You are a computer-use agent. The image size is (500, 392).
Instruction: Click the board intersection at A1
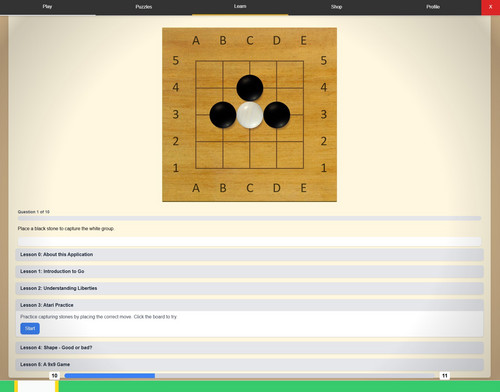click(x=196, y=168)
